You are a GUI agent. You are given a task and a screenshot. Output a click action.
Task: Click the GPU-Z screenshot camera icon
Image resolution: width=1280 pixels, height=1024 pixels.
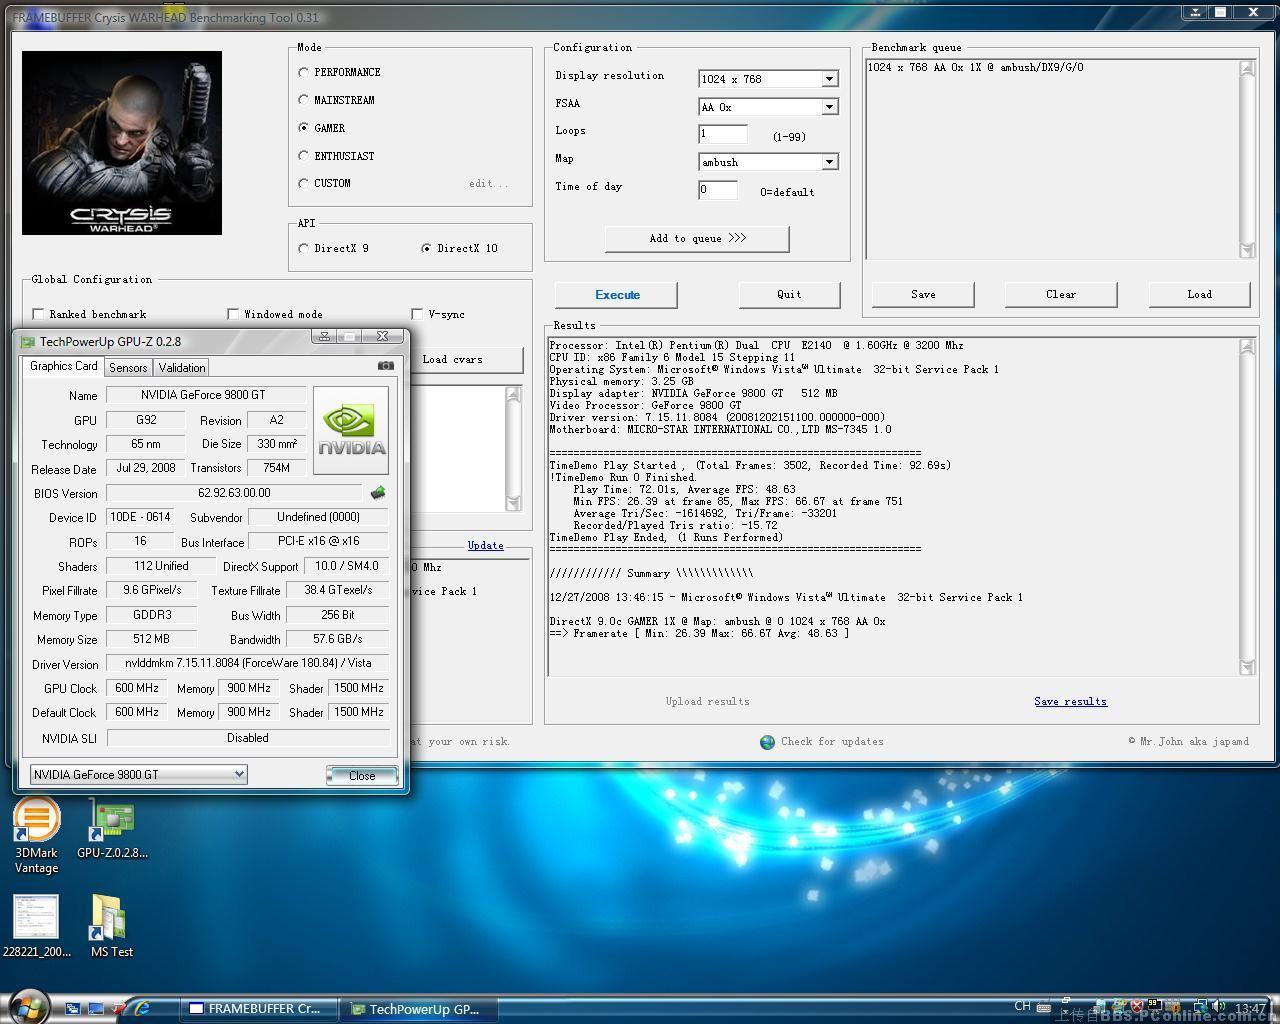pyautogui.click(x=385, y=366)
